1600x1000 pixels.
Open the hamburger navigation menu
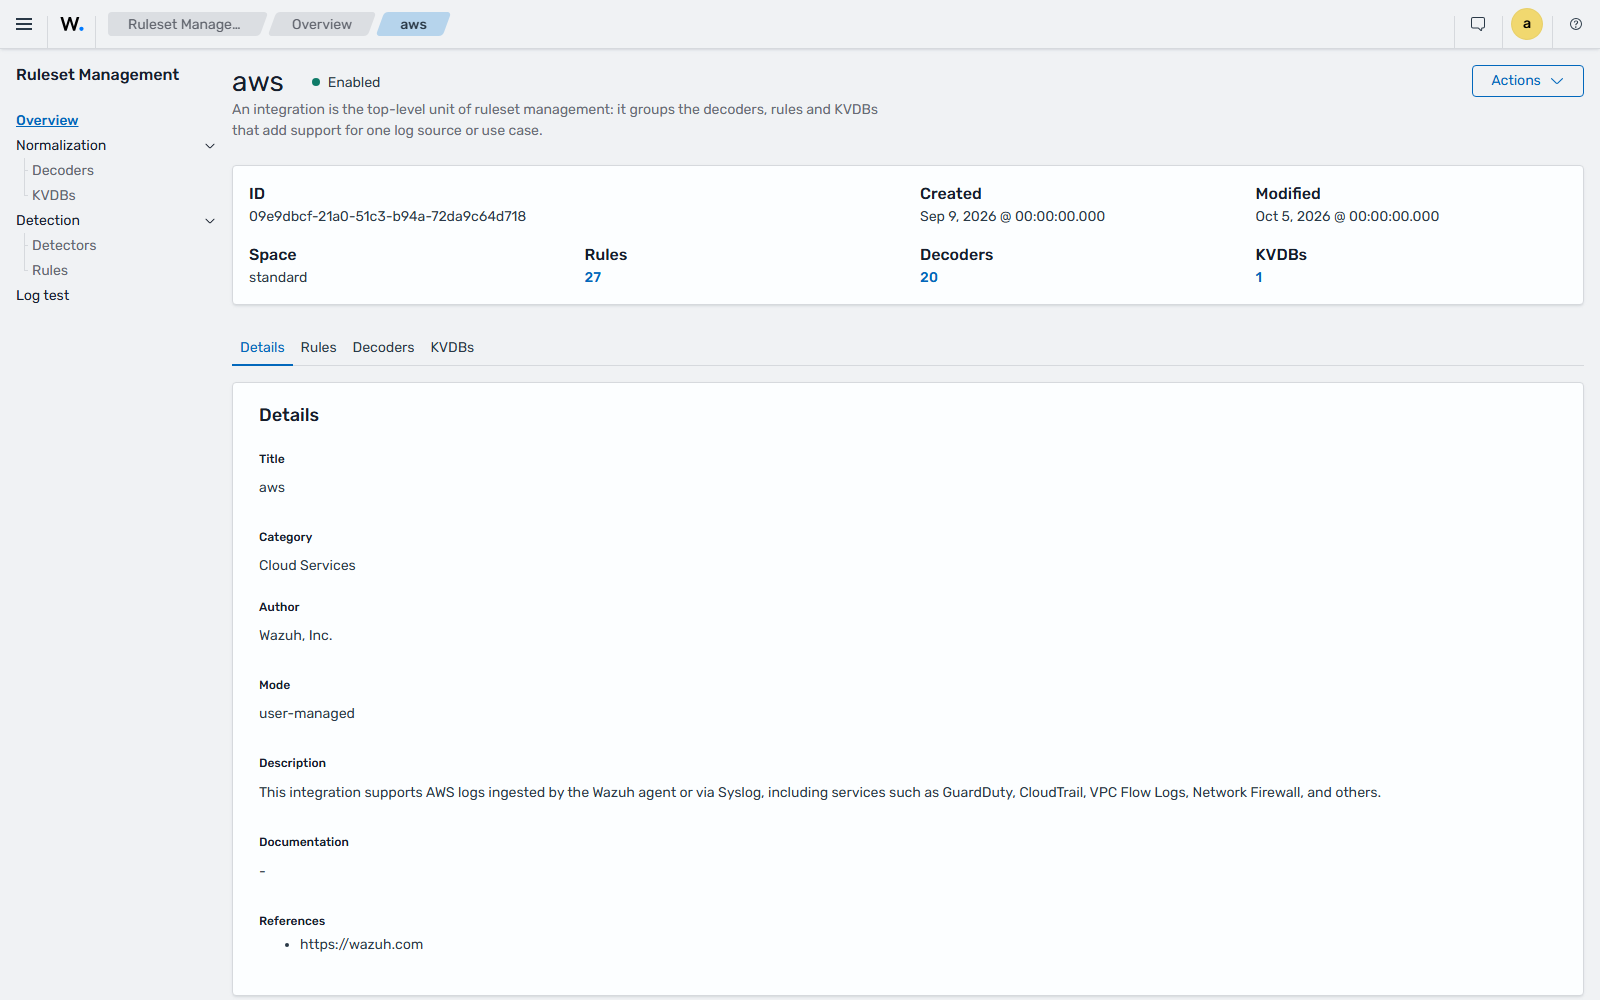point(24,24)
